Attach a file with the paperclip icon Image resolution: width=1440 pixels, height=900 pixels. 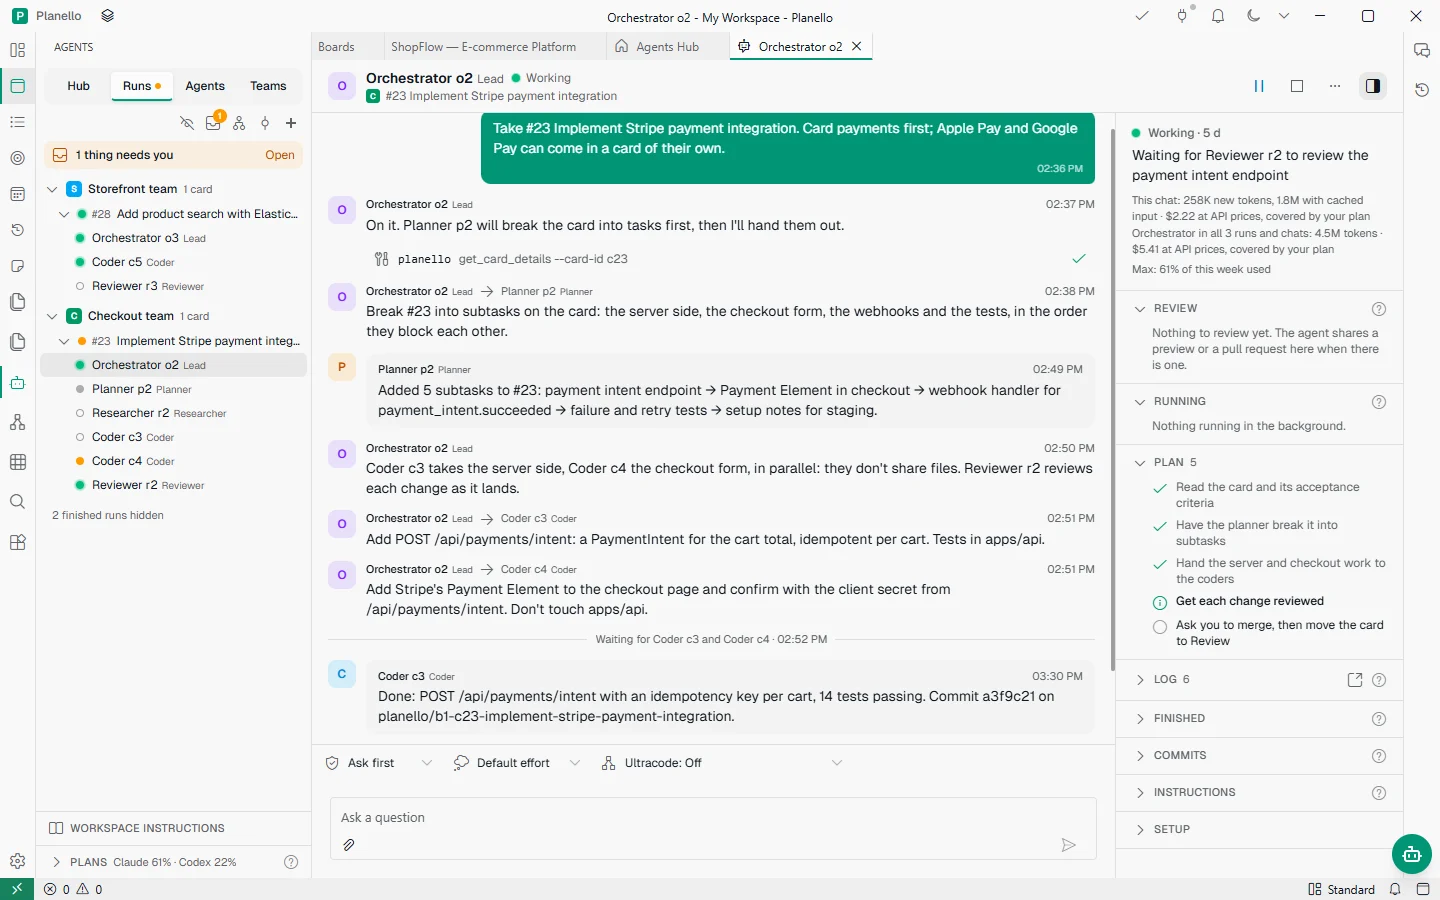click(x=349, y=845)
